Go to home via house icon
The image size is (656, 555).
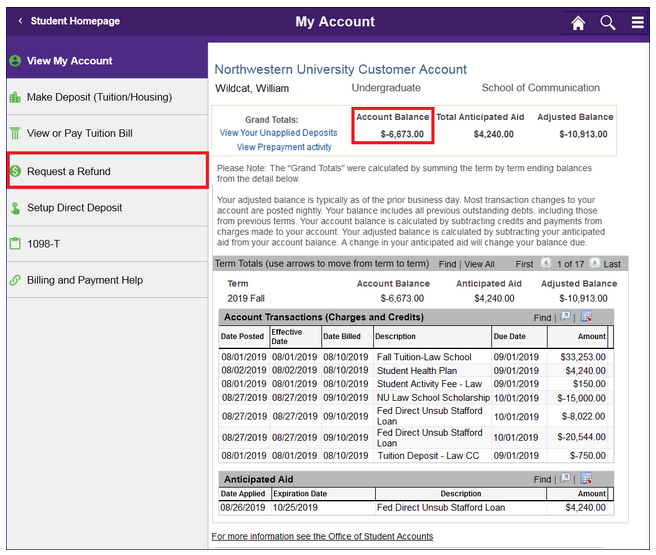coord(578,22)
